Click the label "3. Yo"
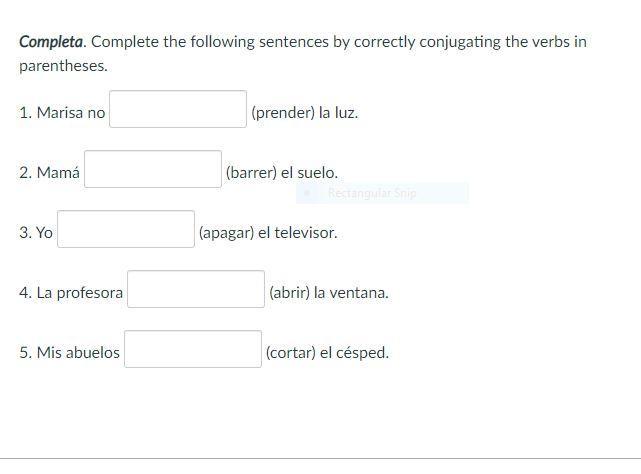 pos(36,233)
